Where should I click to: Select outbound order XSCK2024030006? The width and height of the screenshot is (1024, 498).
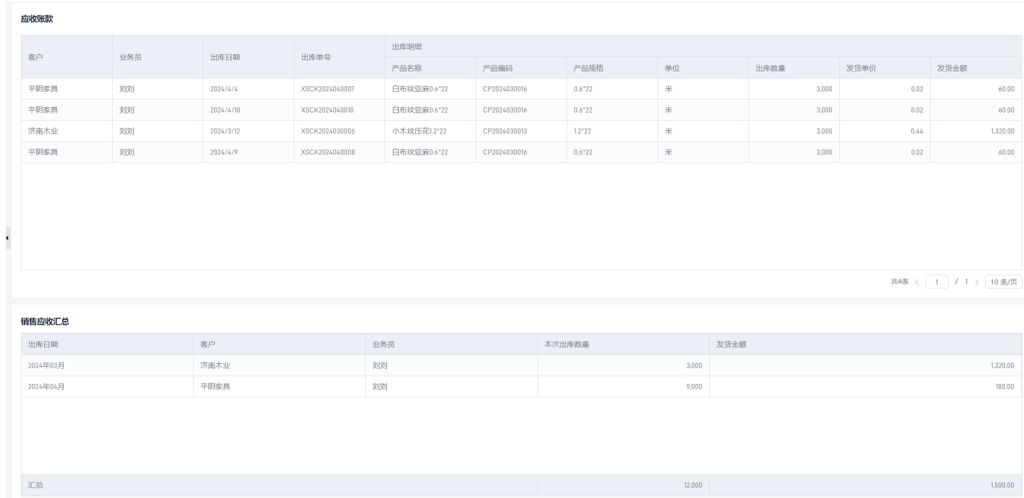(x=327, y=131)
